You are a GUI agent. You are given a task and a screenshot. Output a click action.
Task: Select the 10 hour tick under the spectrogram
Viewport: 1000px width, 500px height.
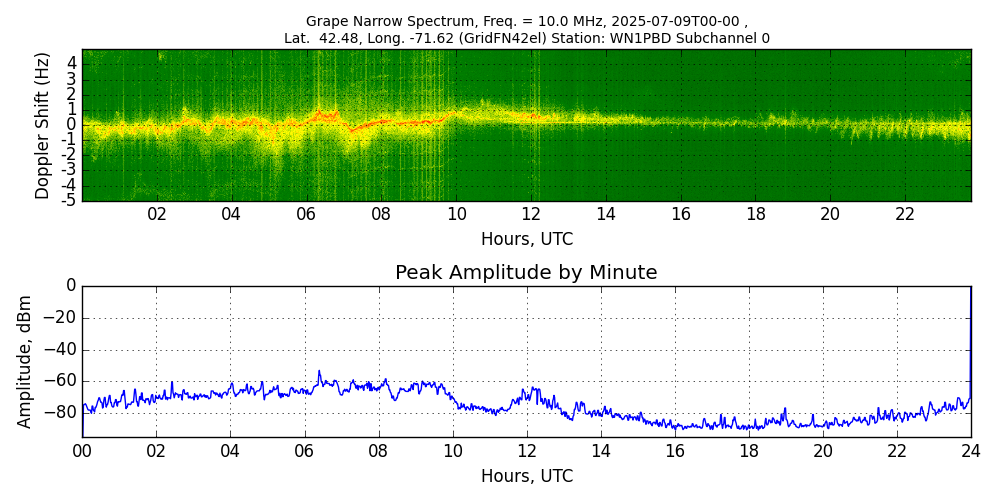click(456, 214)
